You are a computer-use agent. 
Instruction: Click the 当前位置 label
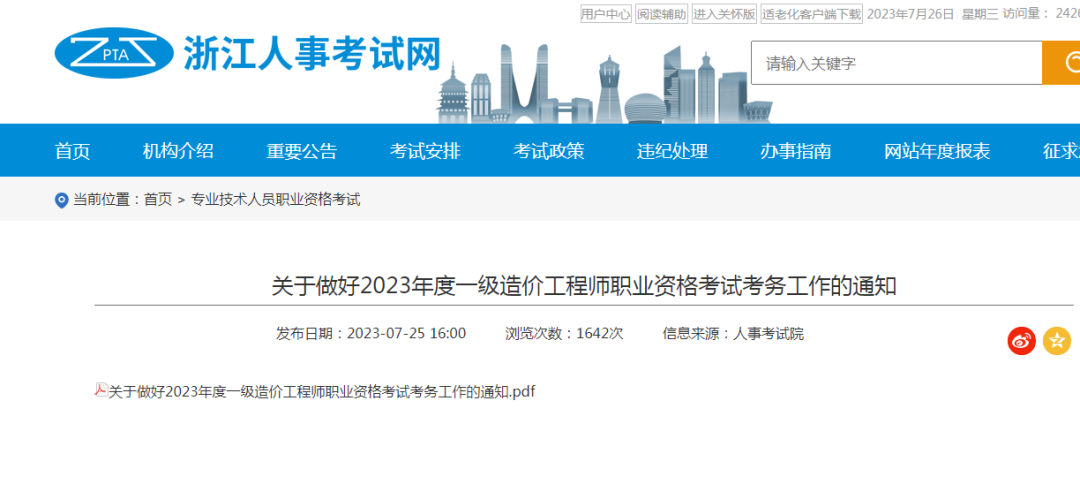pyautogui.click(x=101, y=200)
